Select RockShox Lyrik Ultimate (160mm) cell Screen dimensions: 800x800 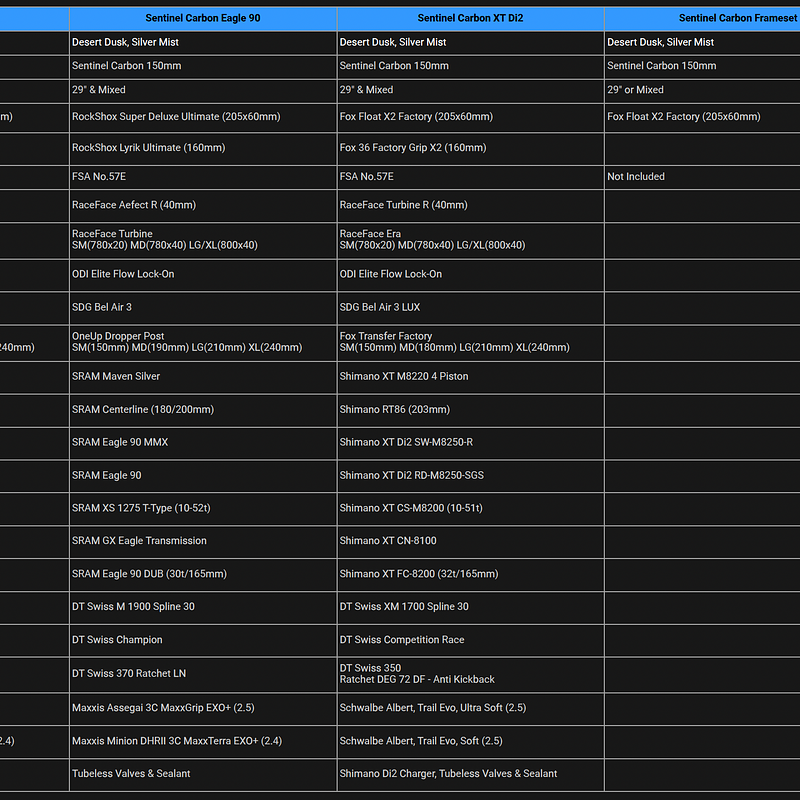[x=203, y=148]
